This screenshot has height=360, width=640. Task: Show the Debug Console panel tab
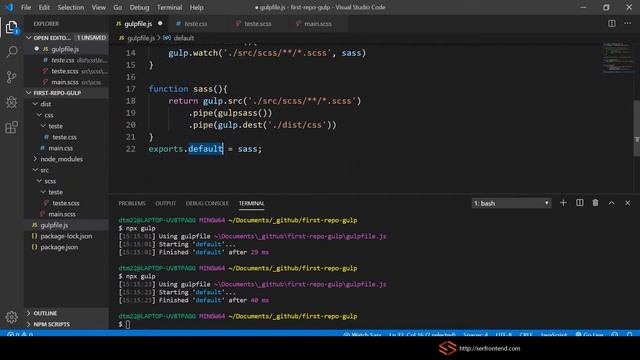click(207, 203)
